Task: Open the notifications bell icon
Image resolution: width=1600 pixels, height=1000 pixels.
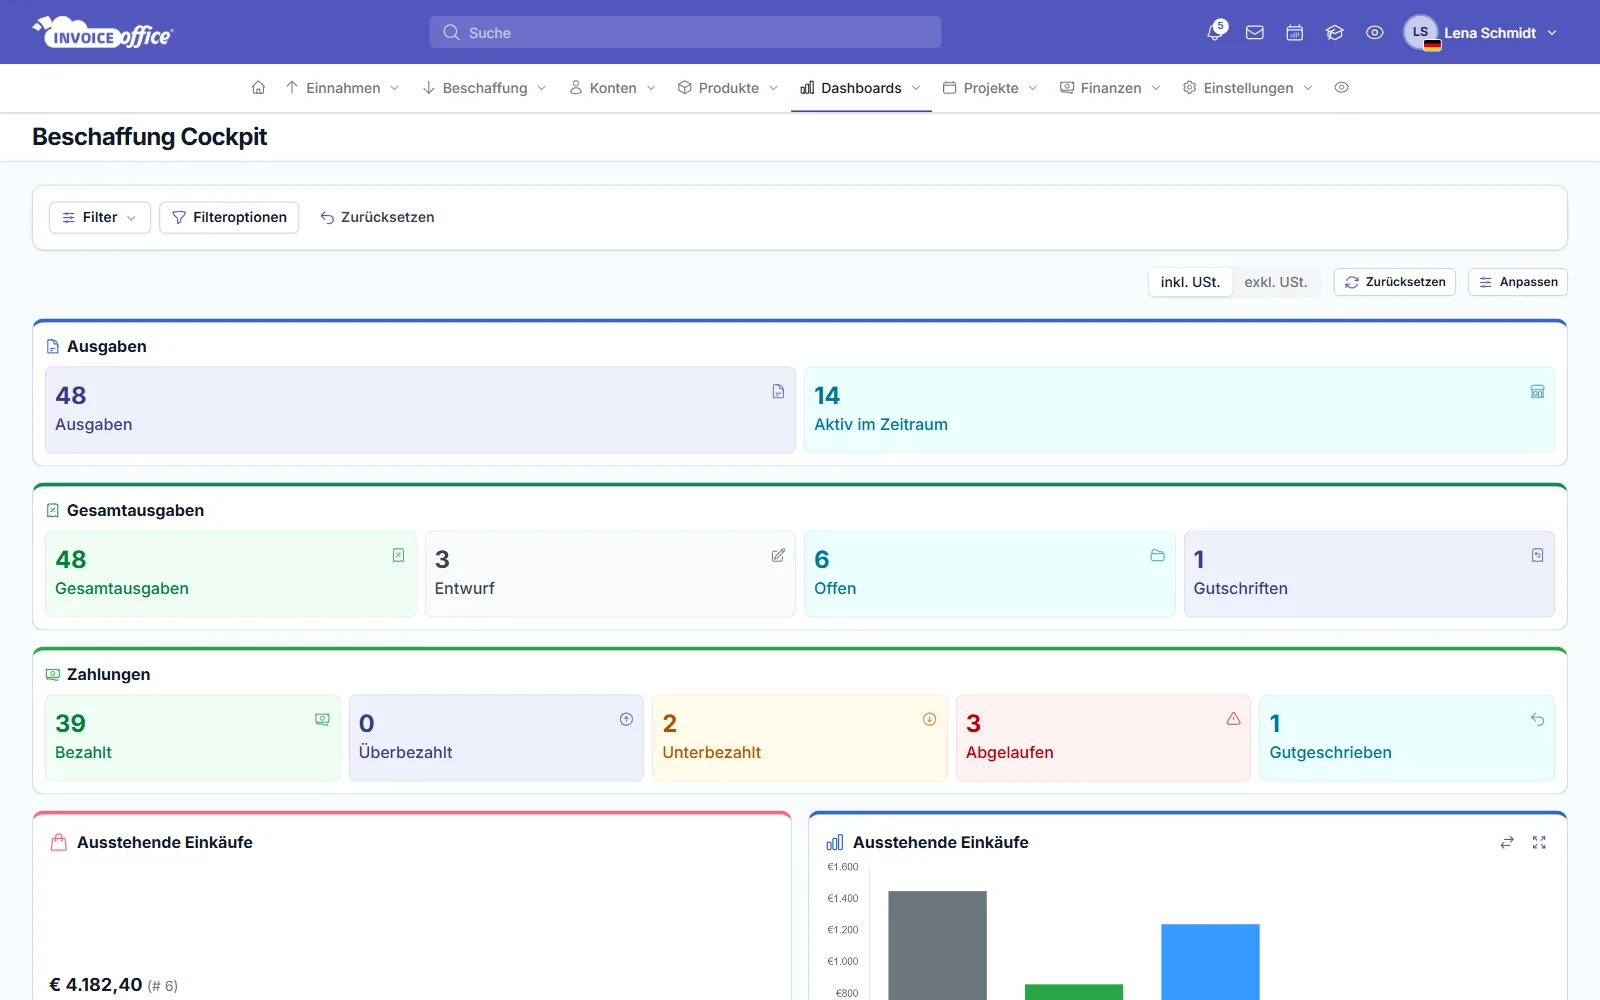Action: (x=1215, y=32)
